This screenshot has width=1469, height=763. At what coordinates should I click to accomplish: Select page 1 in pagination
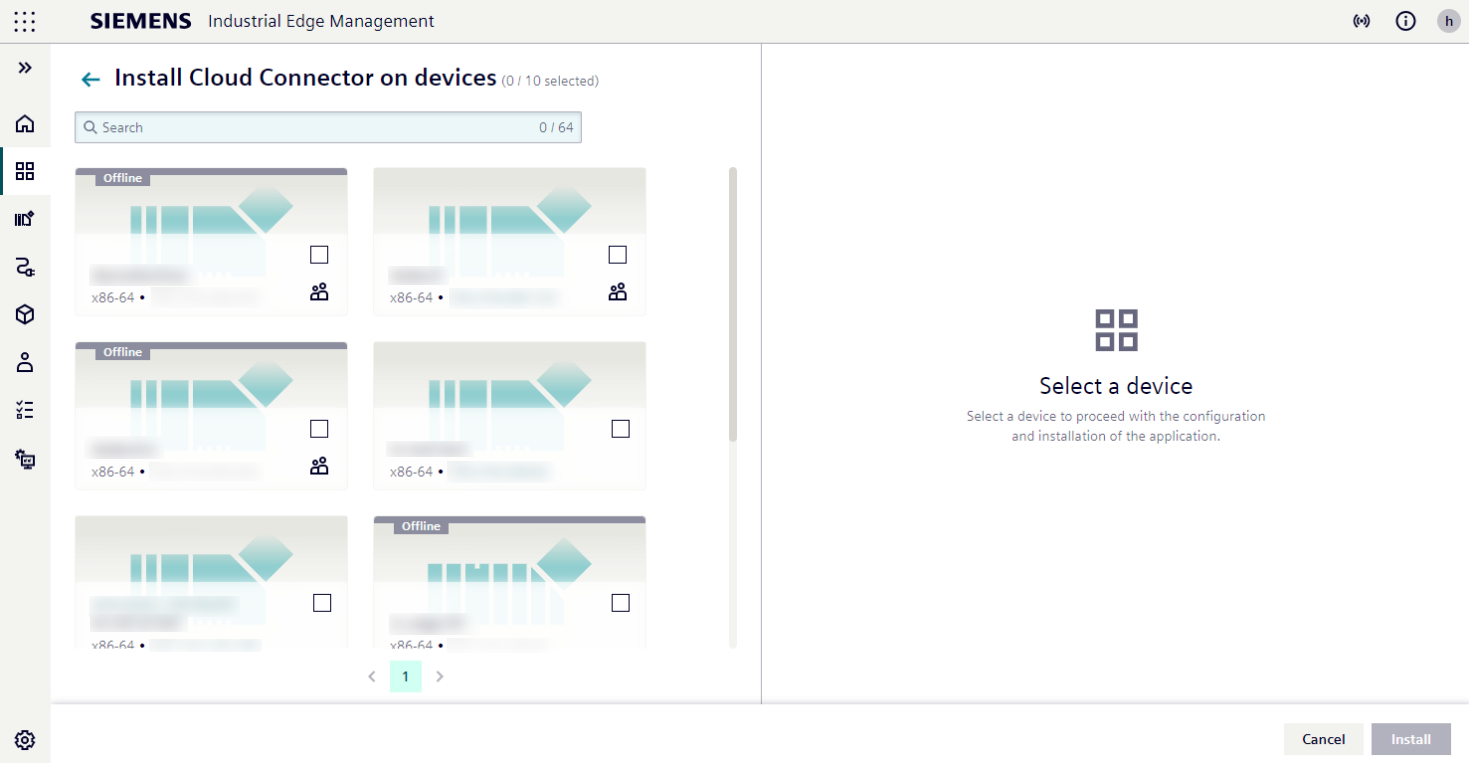405,676
